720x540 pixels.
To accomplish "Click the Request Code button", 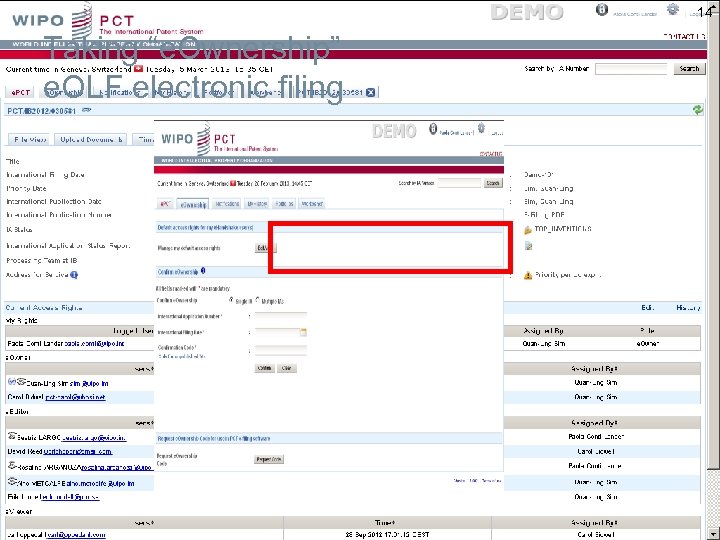I will pyautogui.click(x=269, y=460).
